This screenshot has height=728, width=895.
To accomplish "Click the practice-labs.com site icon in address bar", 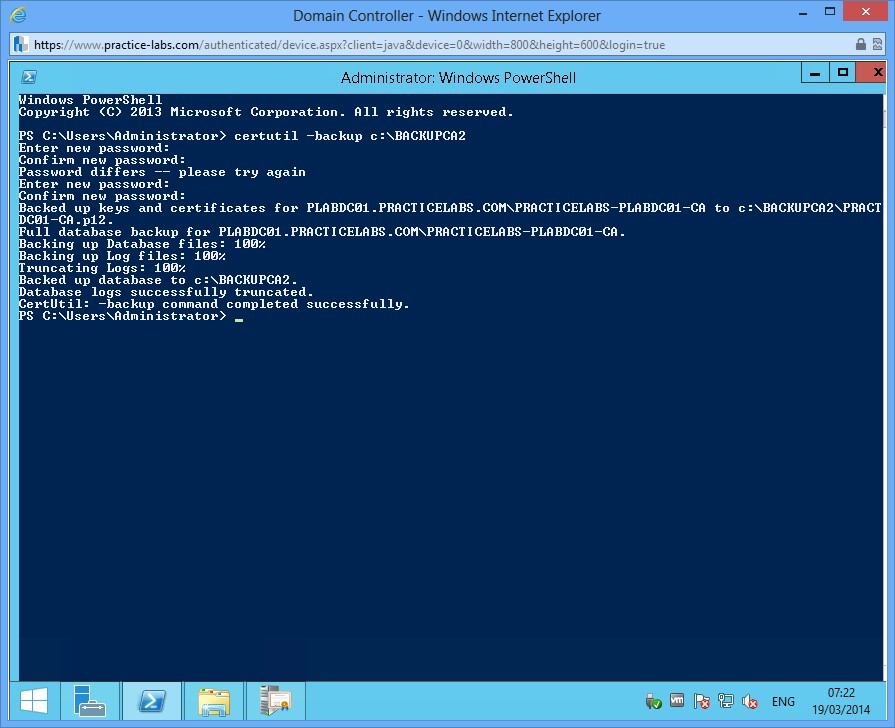I will tap(20, 44).
